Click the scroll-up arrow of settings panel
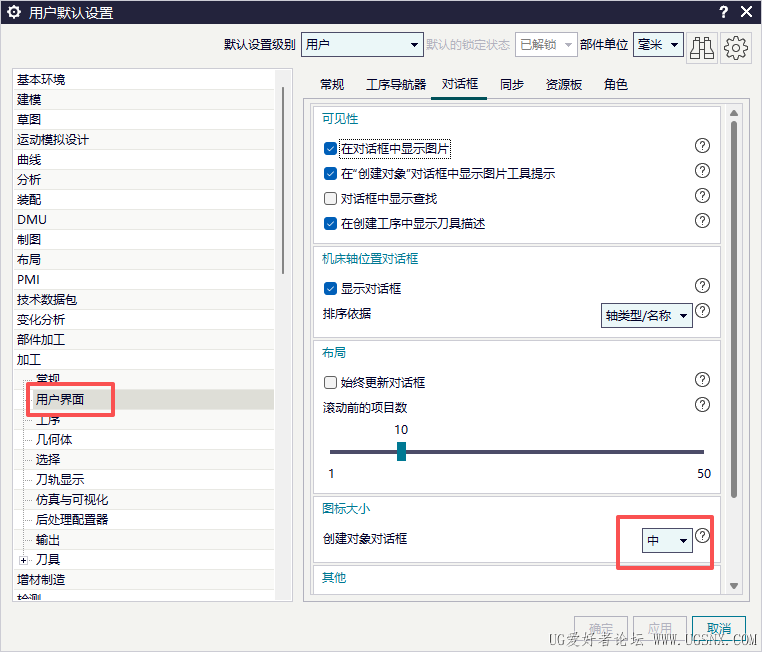762x652 pixels. 734,113
